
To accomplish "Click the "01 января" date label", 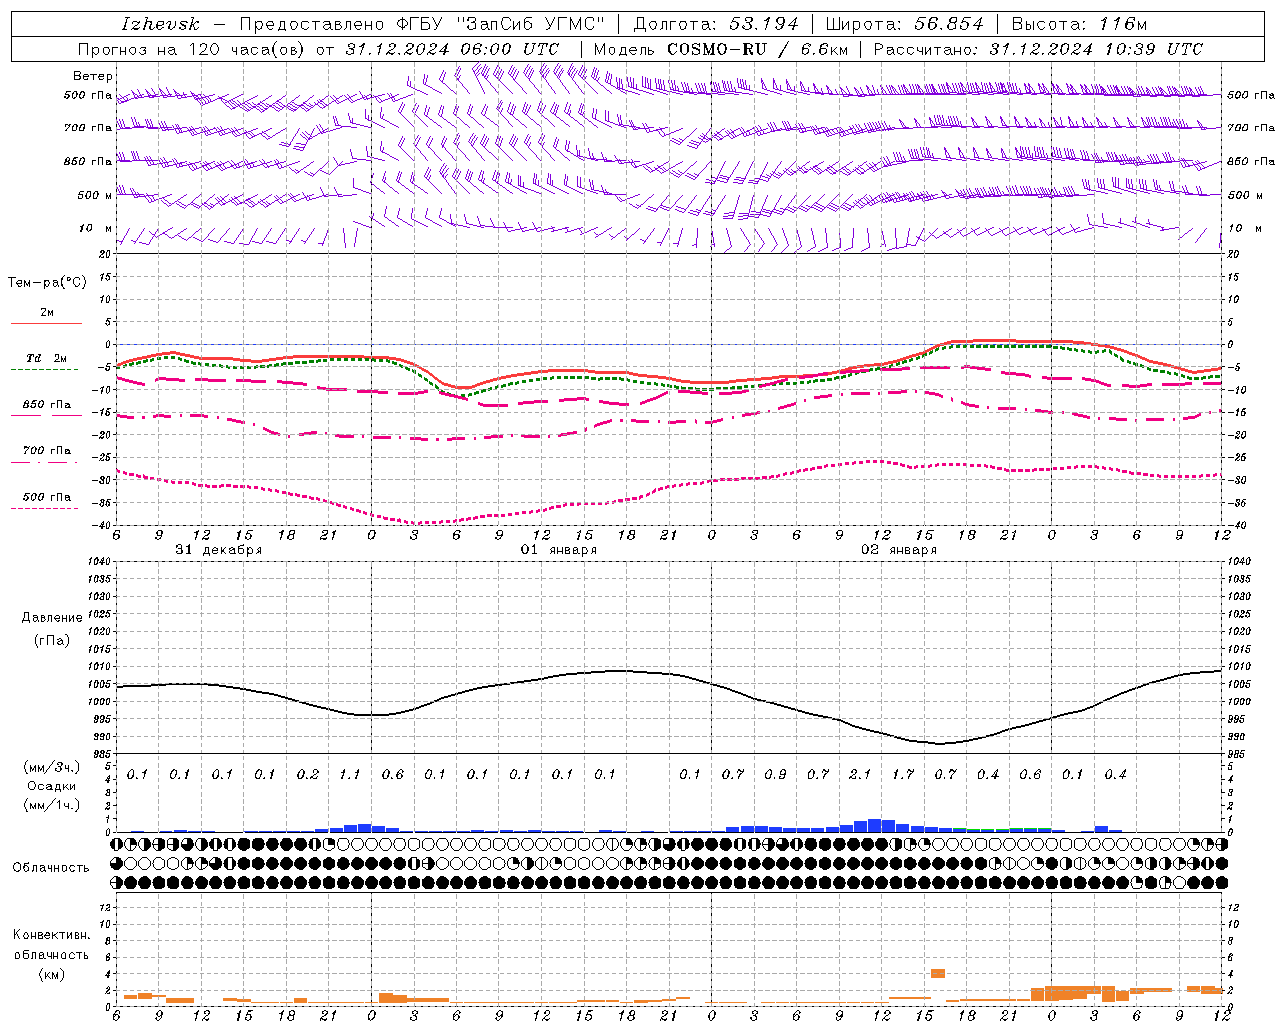I will 559,550.
